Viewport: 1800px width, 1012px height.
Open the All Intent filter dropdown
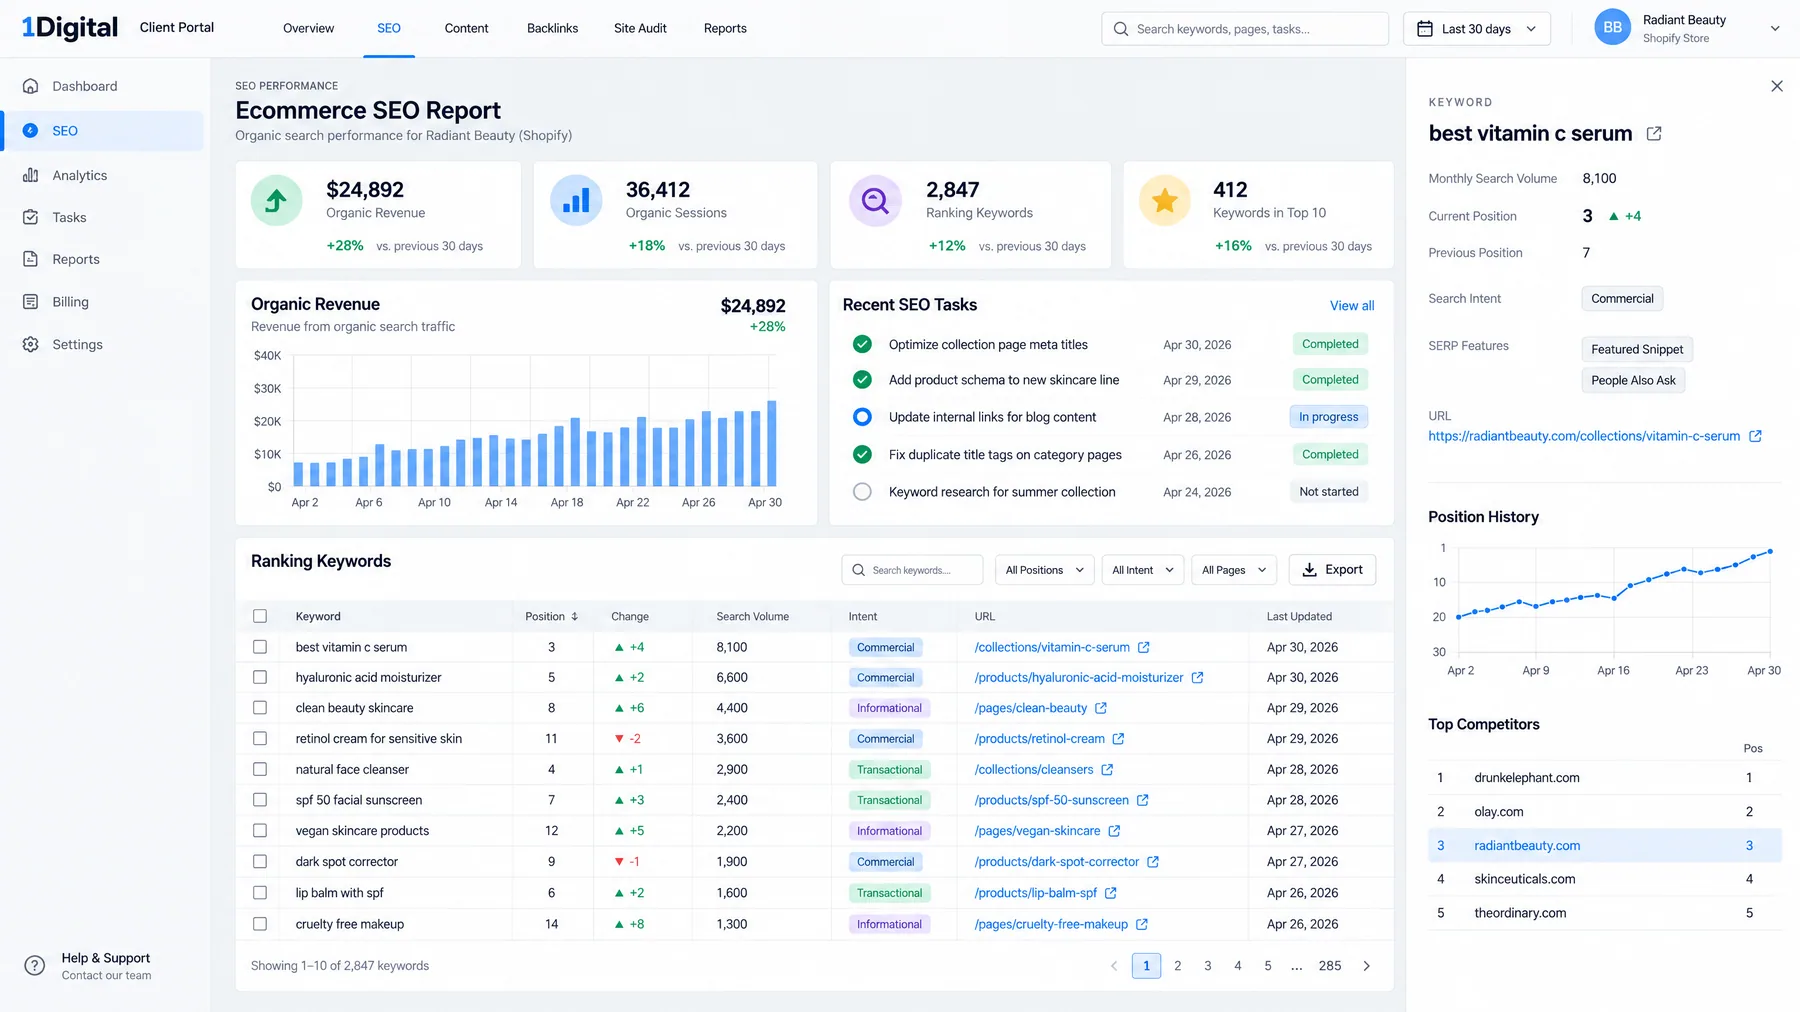coord(1142,570)
